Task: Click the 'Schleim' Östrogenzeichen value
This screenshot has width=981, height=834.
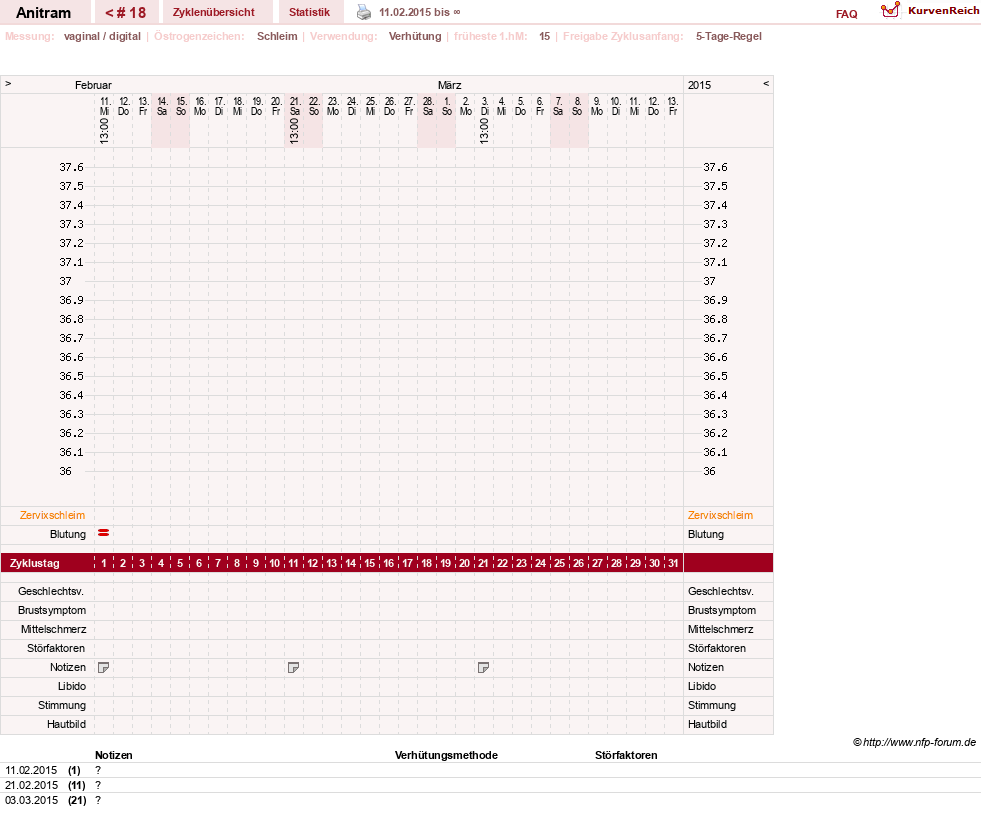Action: point(277,36)
